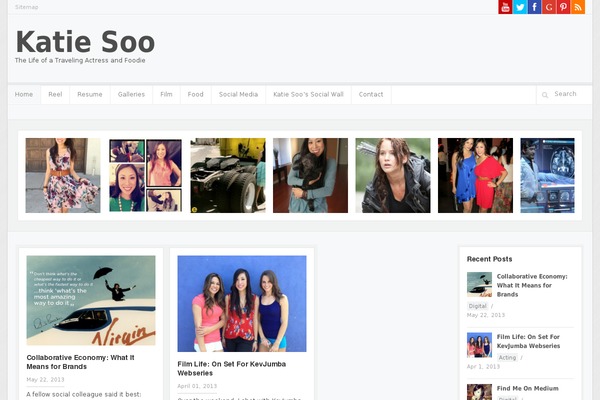Open Find Me On Medium thumbnail

(479, 392)
